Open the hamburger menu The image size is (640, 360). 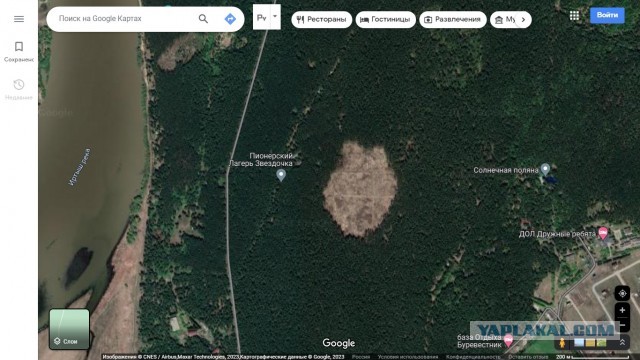coord(19,19)
